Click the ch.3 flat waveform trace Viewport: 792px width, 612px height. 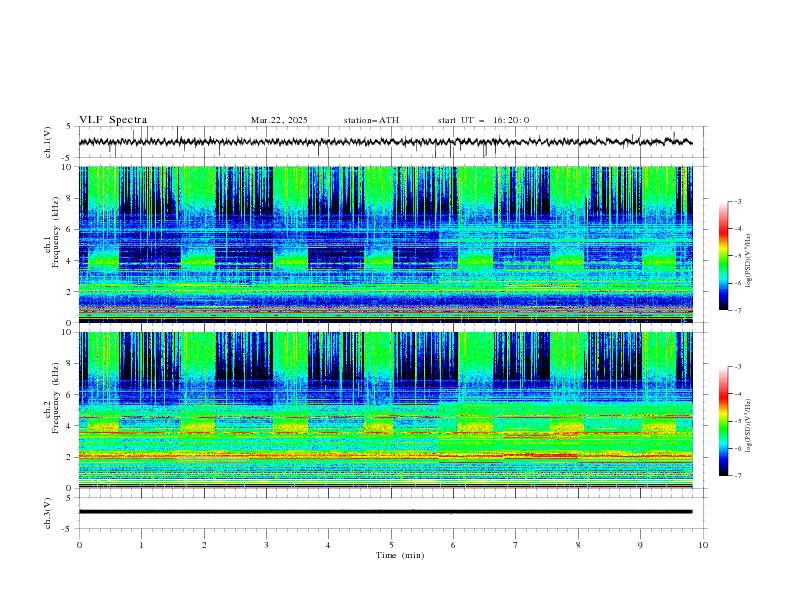point(385,512)
